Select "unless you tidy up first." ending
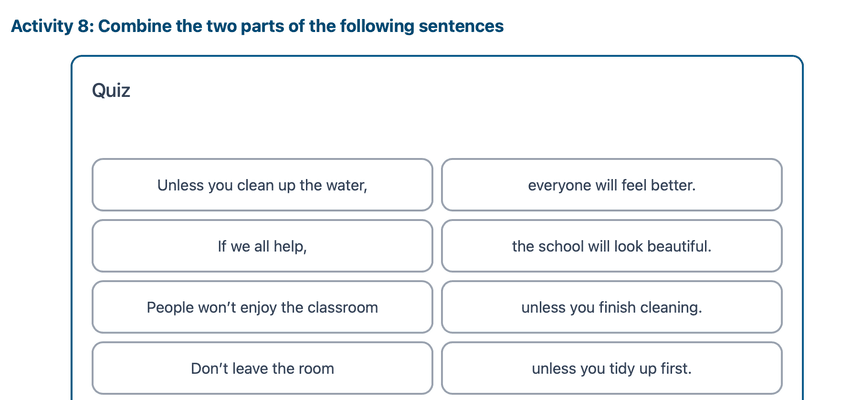The height and width of the screenshot is (400, 841). (611, 368)
